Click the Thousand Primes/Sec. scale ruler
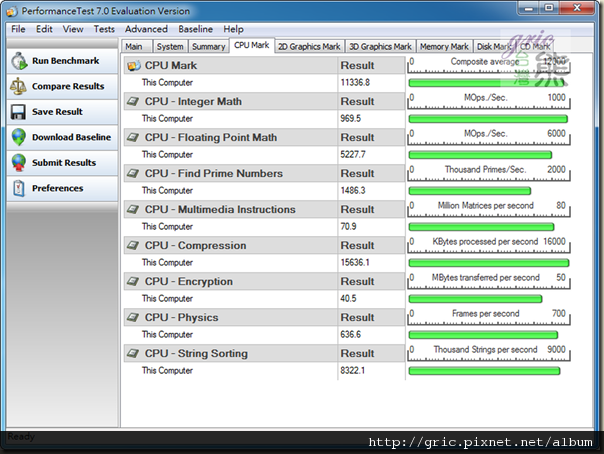This screenshot has height=454, width=604. (488, 173)
